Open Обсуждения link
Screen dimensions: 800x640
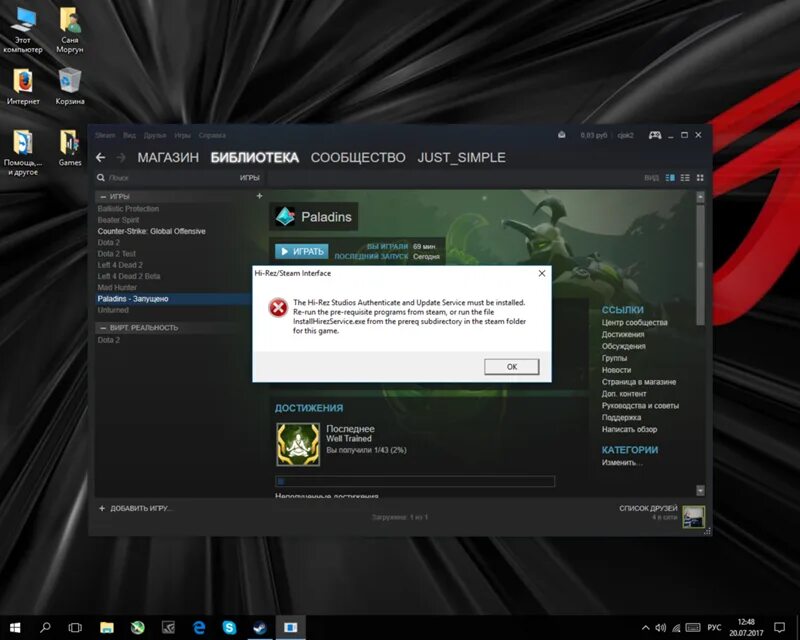tap(623, 346)
